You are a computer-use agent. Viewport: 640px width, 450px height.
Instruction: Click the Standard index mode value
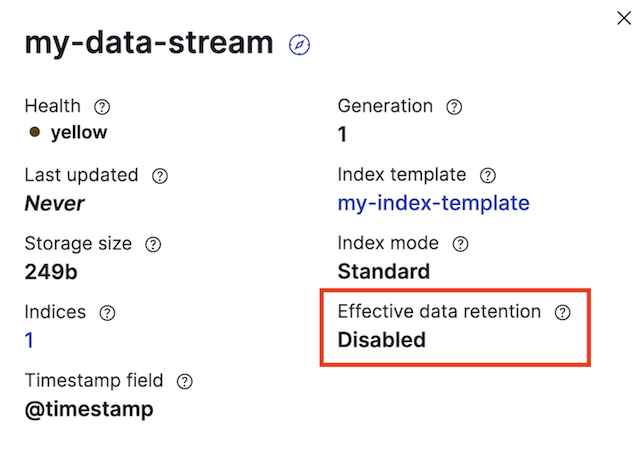pos(384,271)
